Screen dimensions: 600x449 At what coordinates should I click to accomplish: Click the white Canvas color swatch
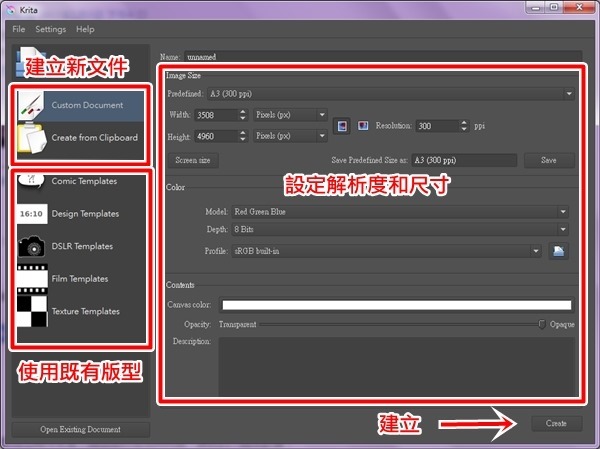click(396, 306)
